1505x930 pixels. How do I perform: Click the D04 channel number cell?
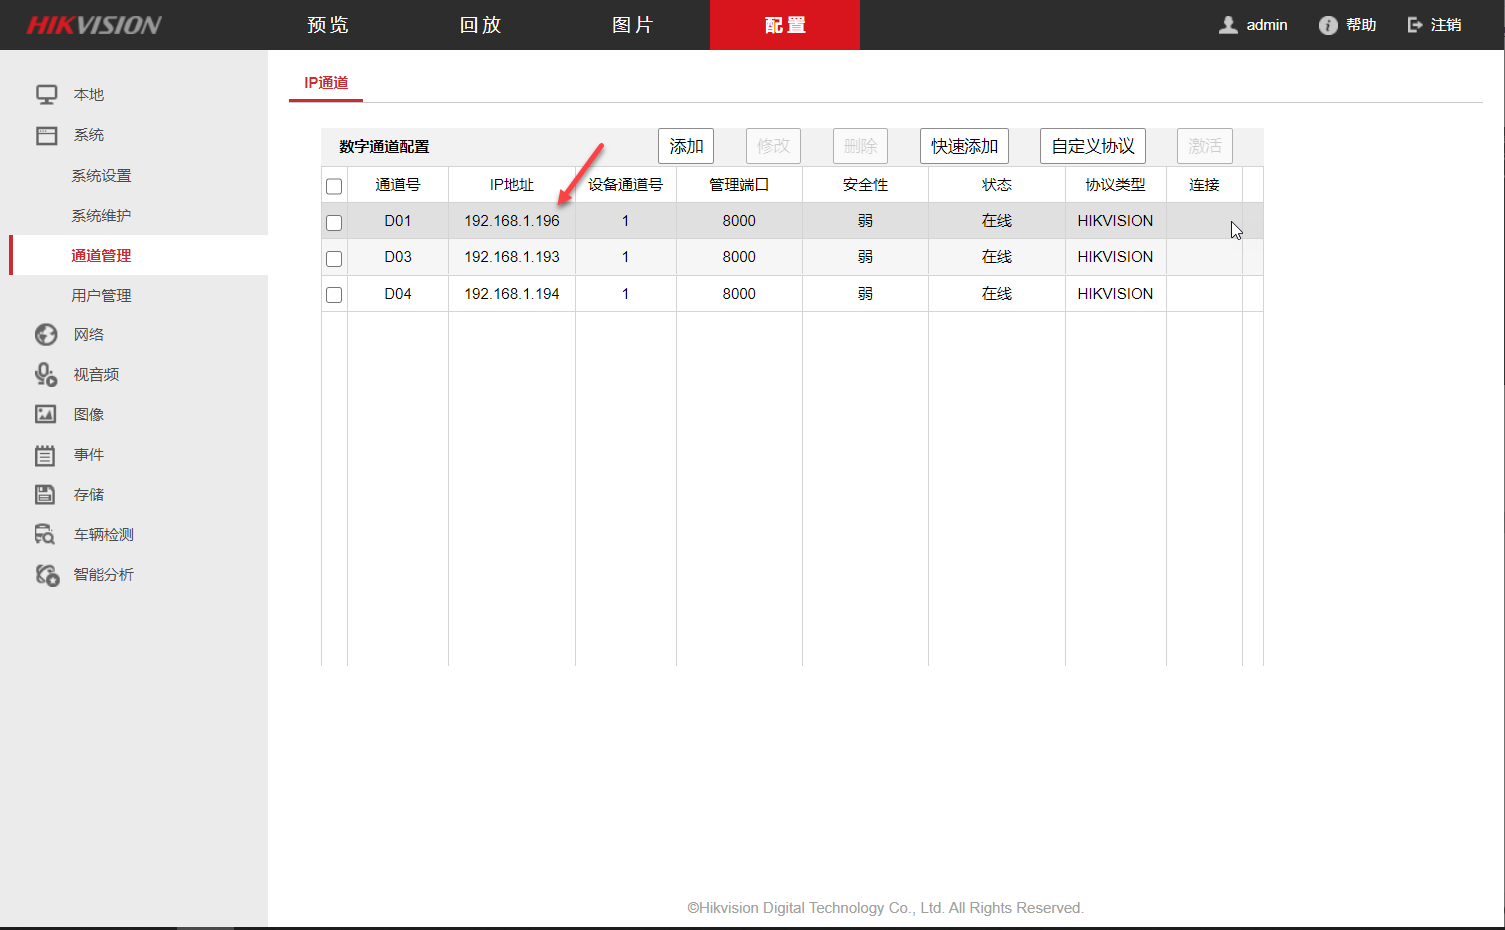398,294
